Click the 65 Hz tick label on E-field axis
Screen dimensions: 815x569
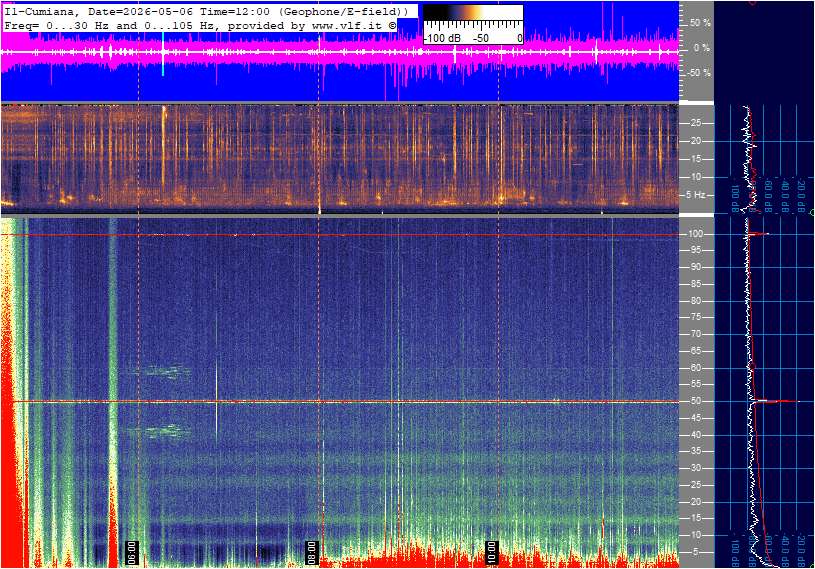click(695, 351)
